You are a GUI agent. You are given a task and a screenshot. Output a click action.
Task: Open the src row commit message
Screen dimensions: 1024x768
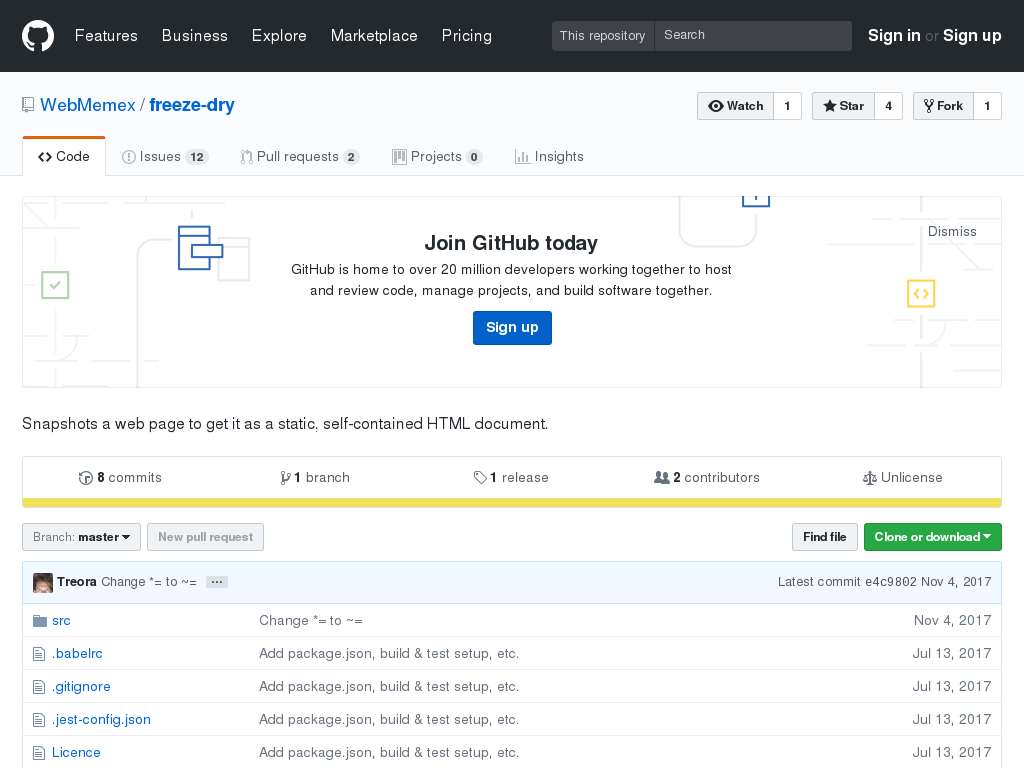point(311,621)
